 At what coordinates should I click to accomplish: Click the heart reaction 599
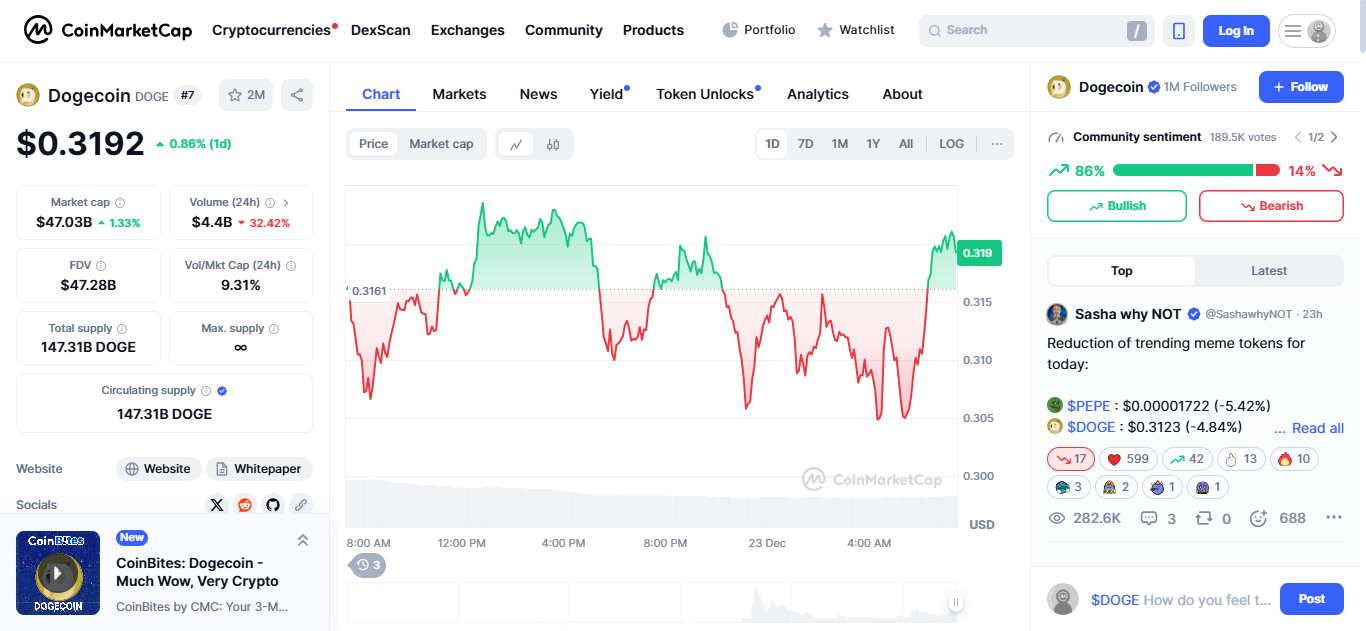coord(1128,459)
